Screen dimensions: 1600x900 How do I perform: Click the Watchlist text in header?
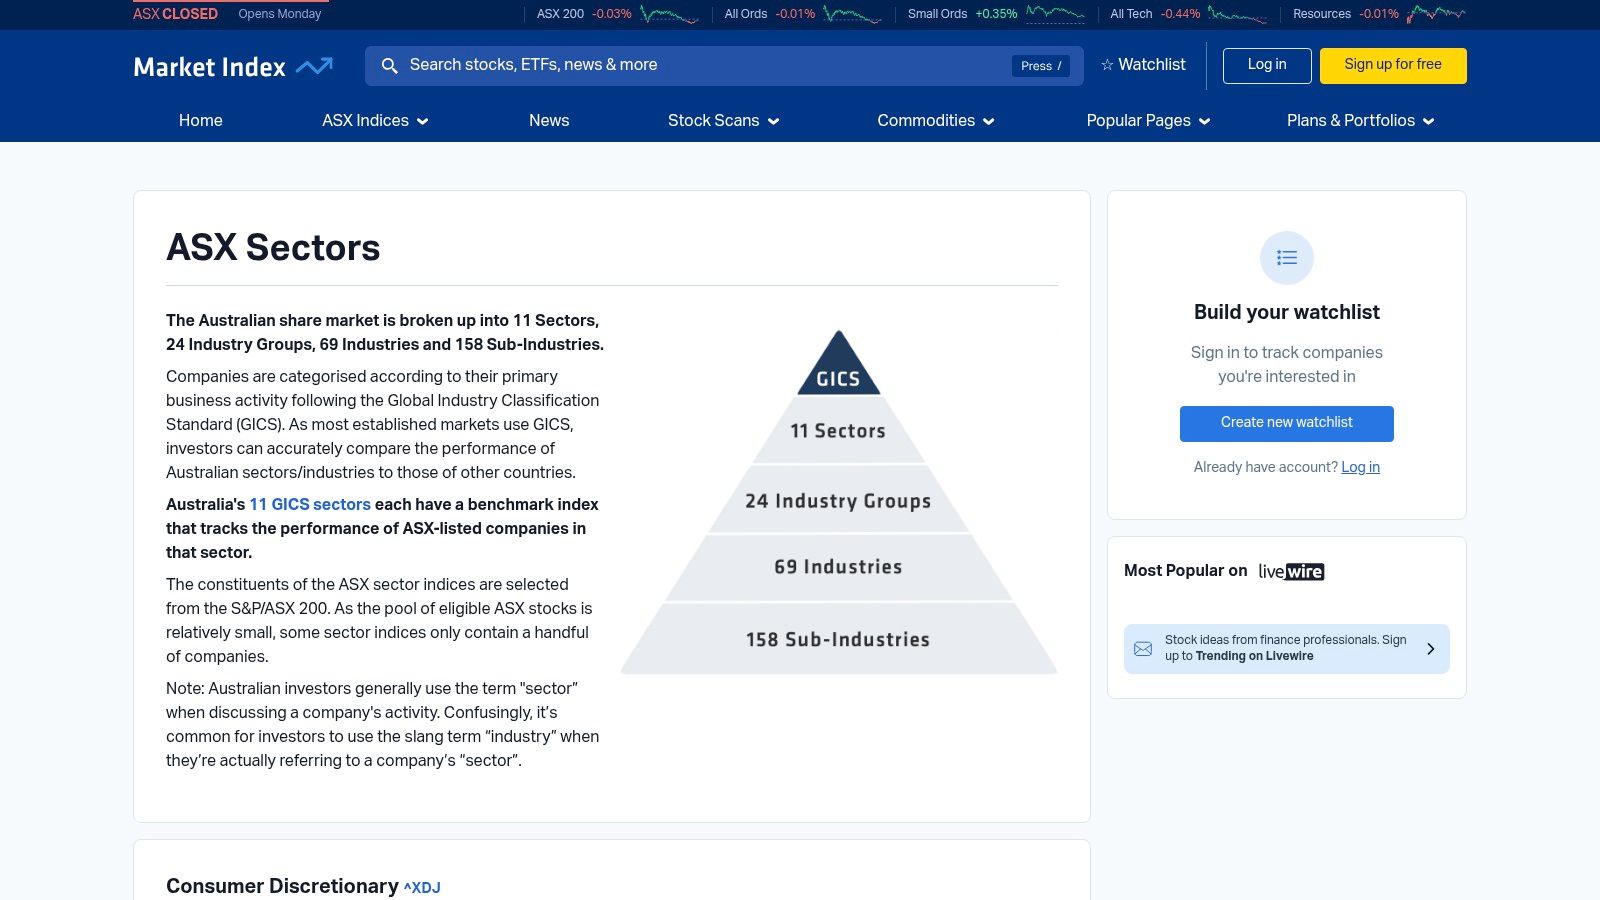(1152, 65)
